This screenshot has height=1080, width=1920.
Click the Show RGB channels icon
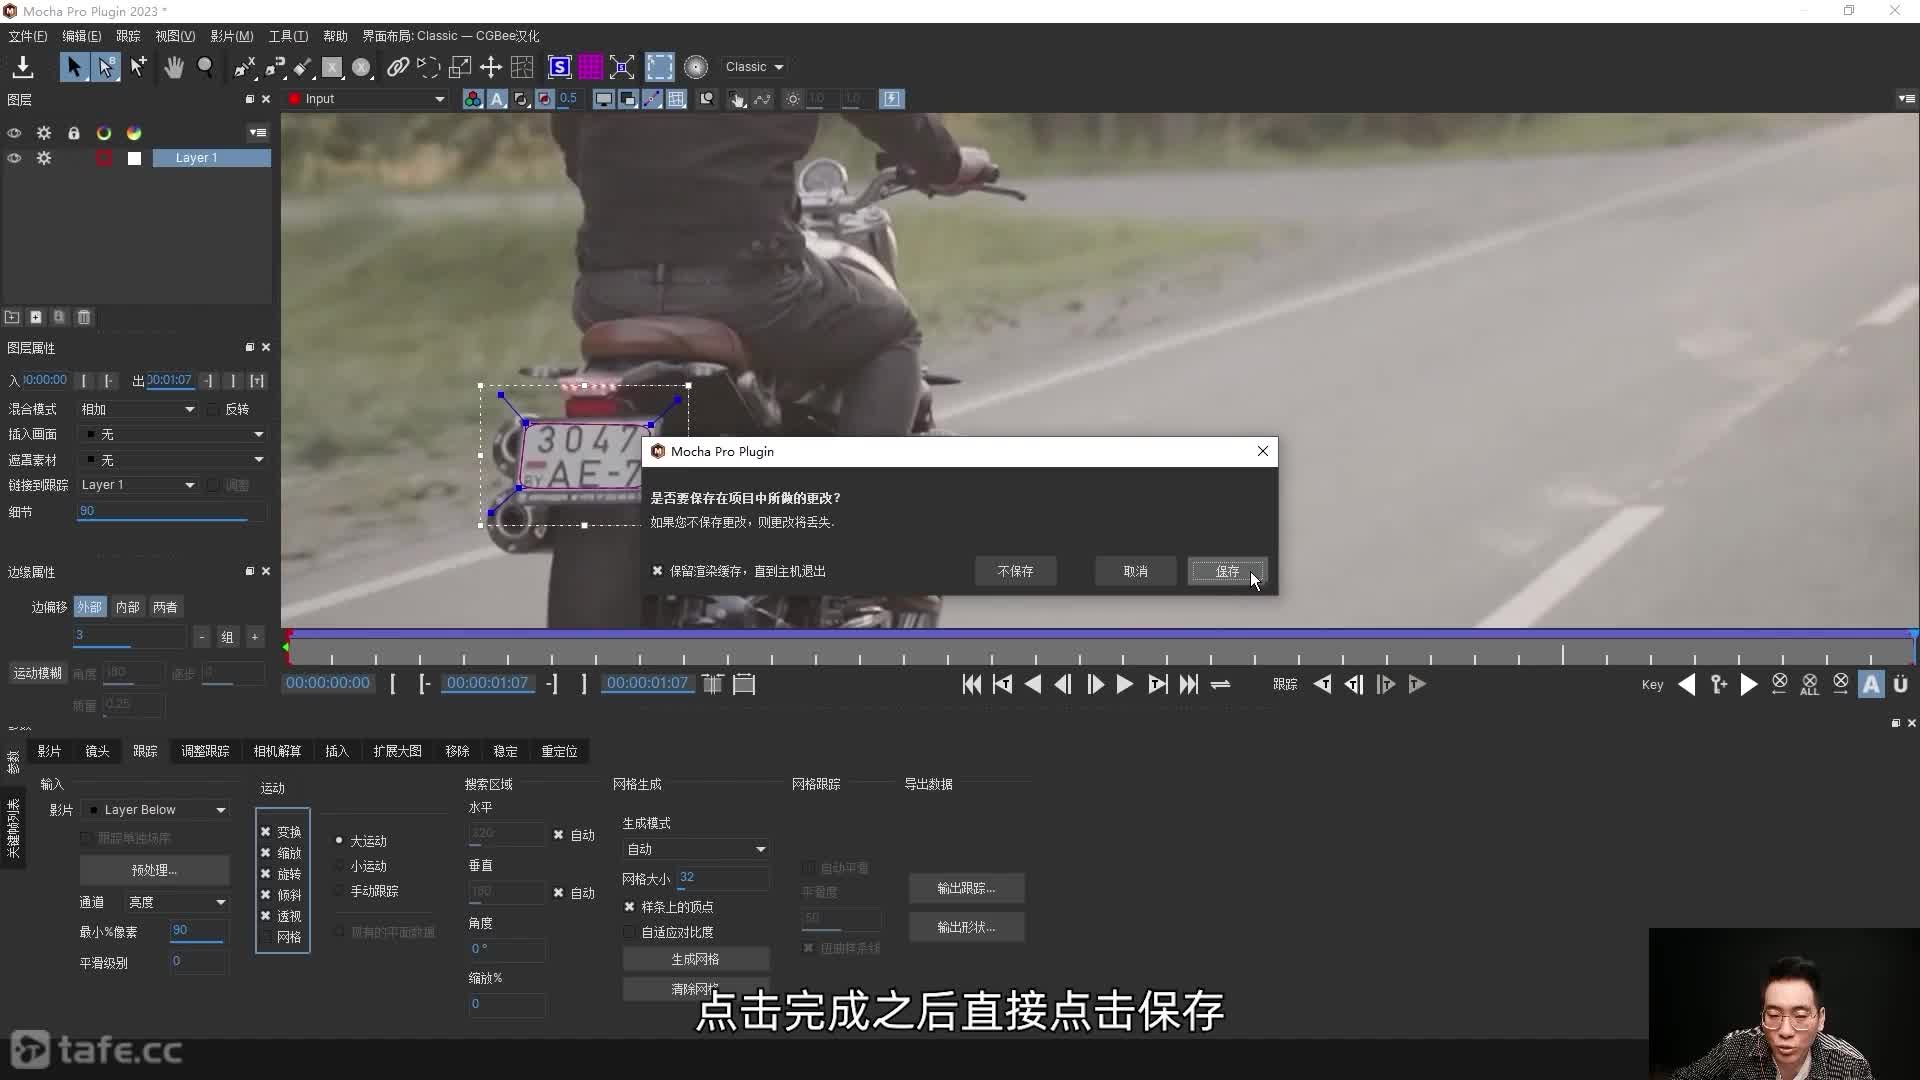(472, 99)
